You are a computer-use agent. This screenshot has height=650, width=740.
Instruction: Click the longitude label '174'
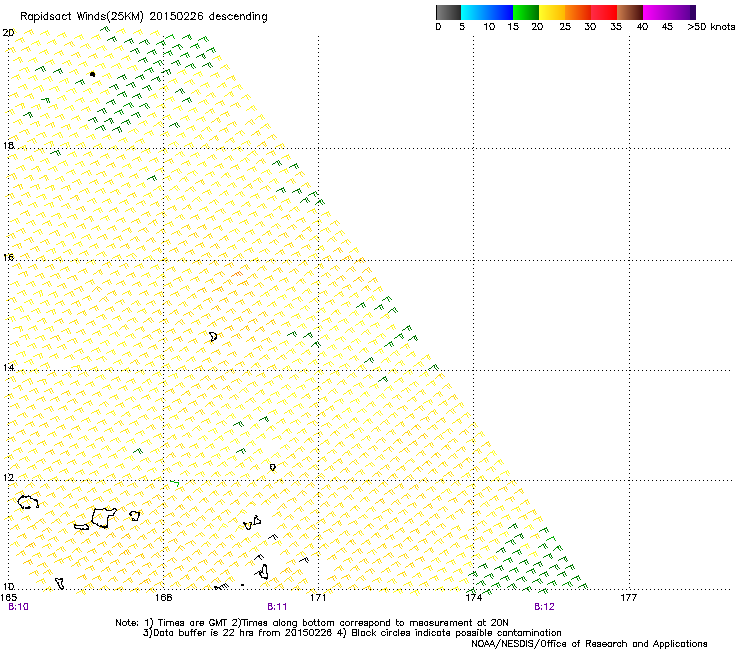[x=473, y=598]
